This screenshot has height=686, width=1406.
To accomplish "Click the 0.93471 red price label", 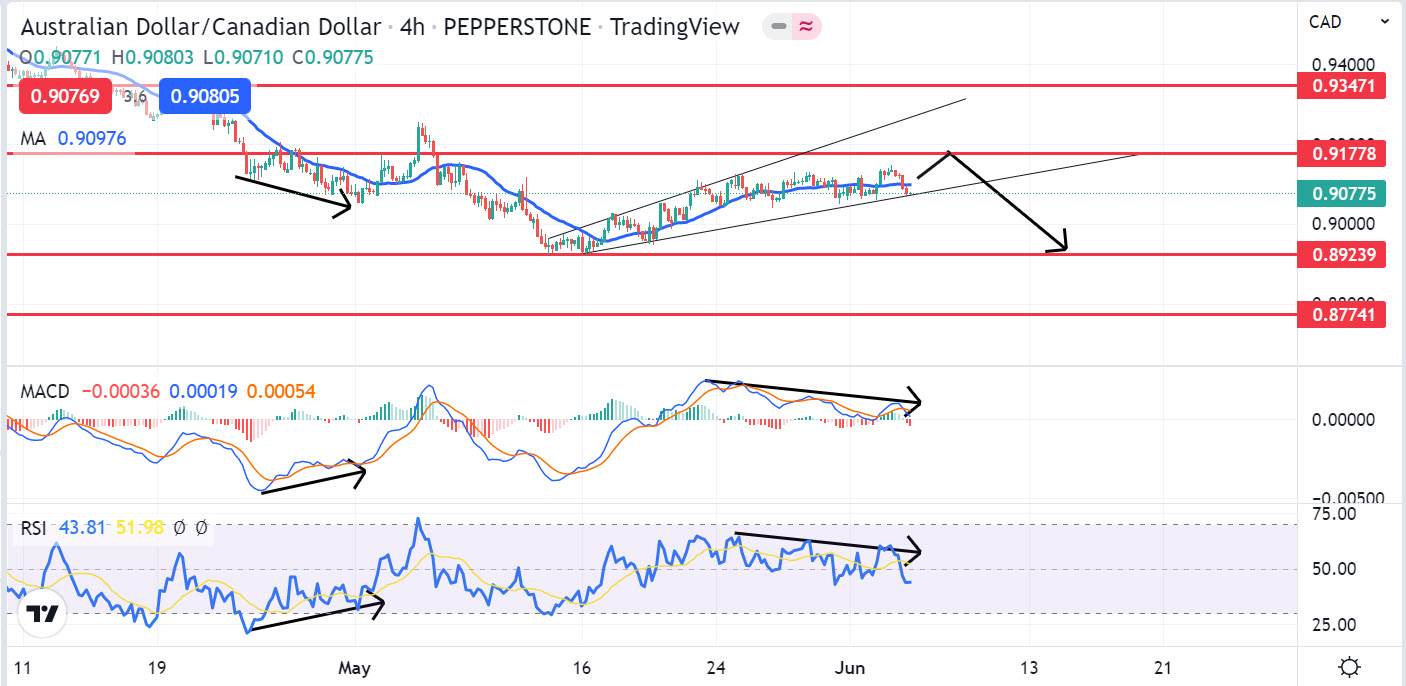I will point(1341,86).
